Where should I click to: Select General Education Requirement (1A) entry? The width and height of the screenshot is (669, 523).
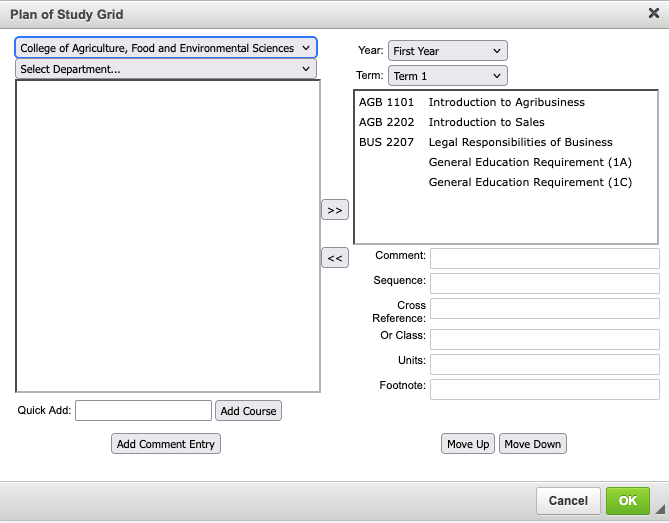click(530, 162)
